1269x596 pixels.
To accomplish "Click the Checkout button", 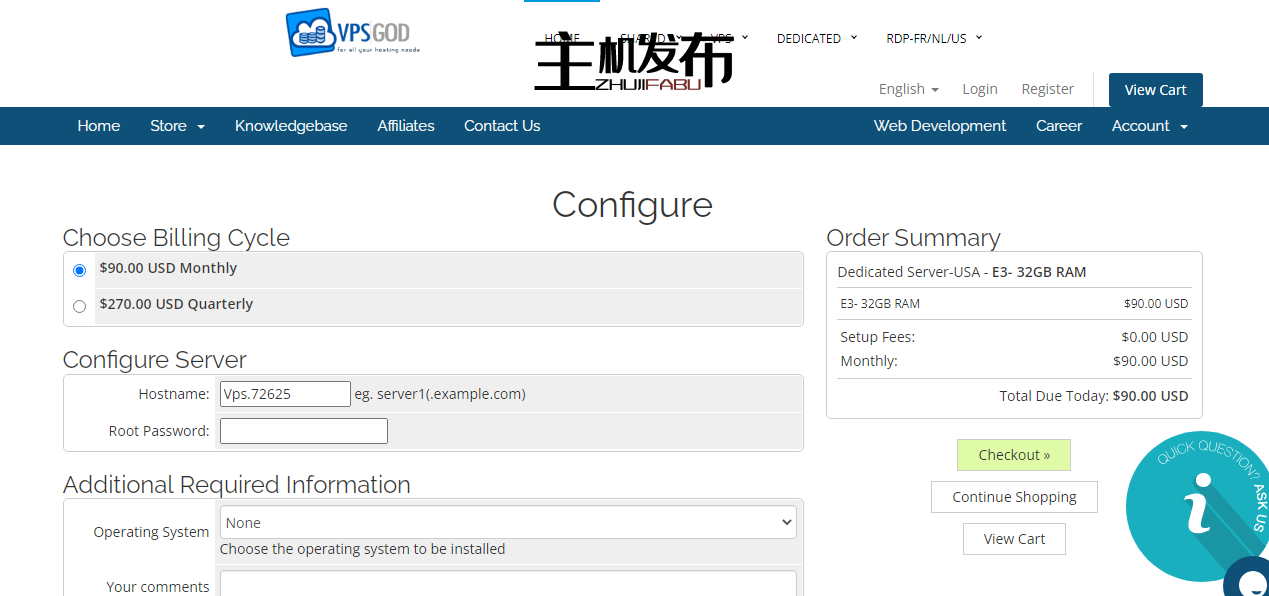I will [x=1013, y=455].
